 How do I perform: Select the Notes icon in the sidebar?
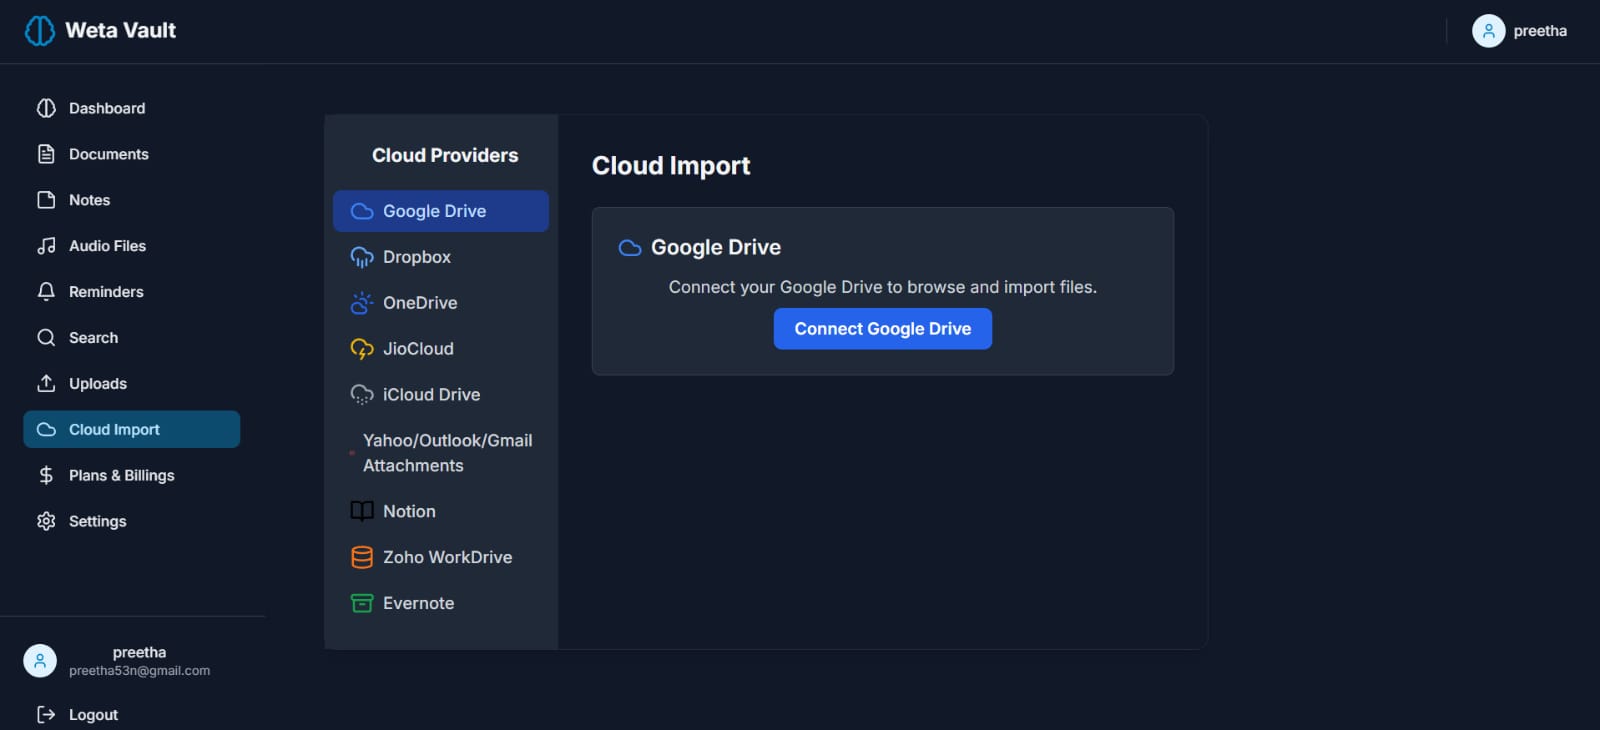(x=46, y=200)
